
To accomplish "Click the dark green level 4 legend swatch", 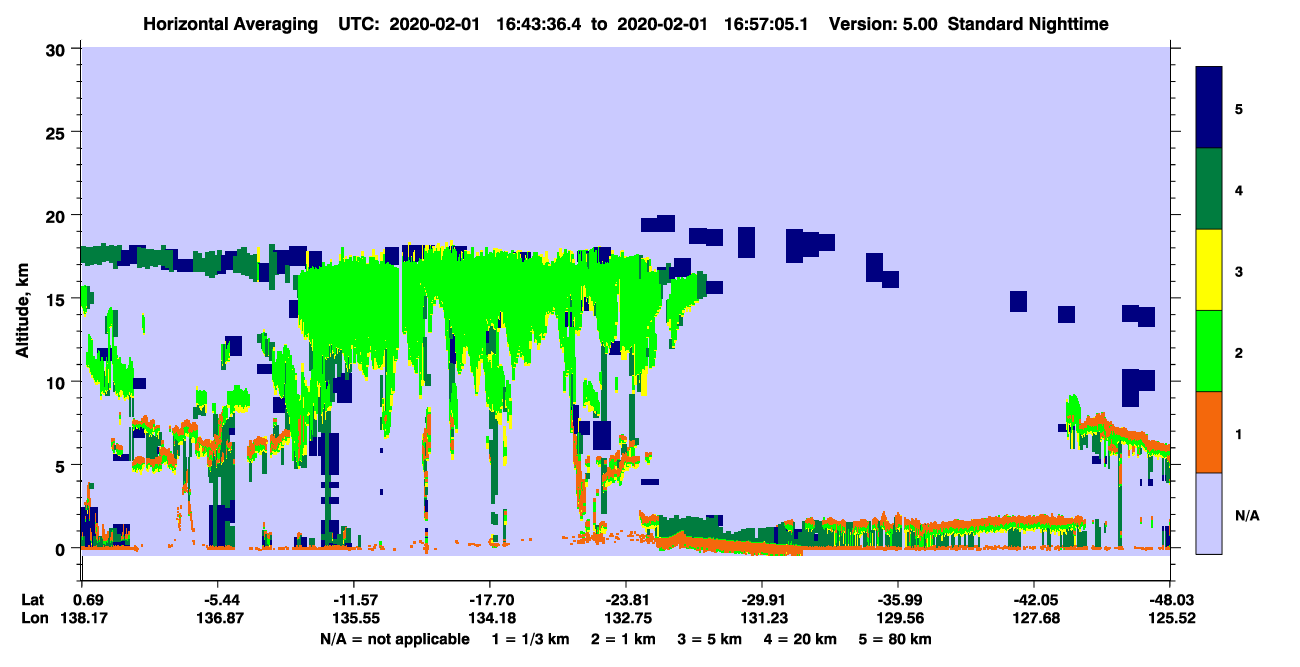I will (1209, 189).
